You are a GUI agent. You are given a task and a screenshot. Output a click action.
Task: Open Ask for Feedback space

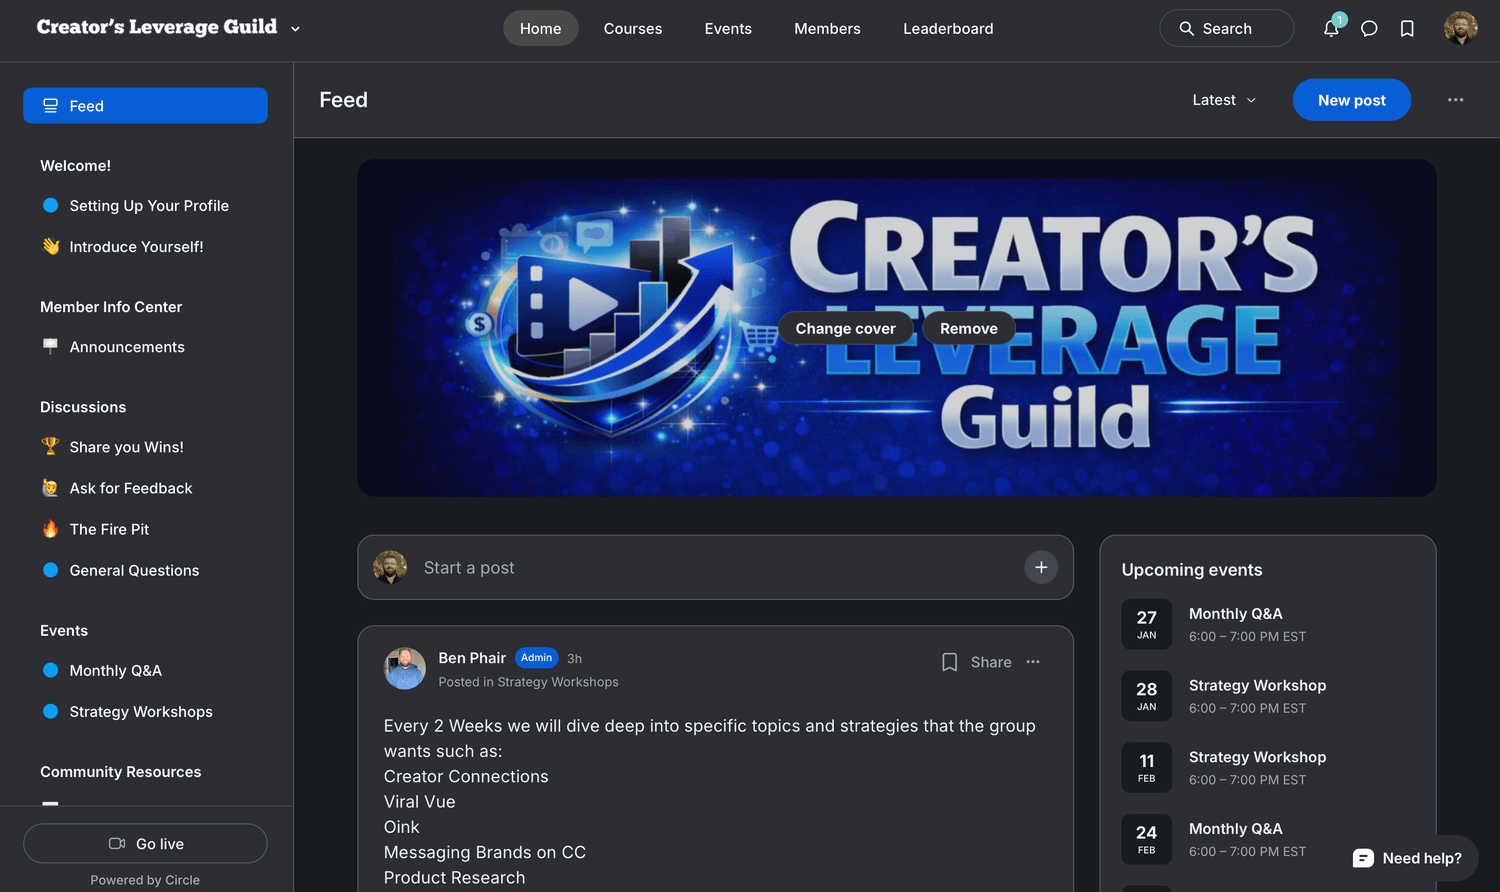[x=145, y=488]
